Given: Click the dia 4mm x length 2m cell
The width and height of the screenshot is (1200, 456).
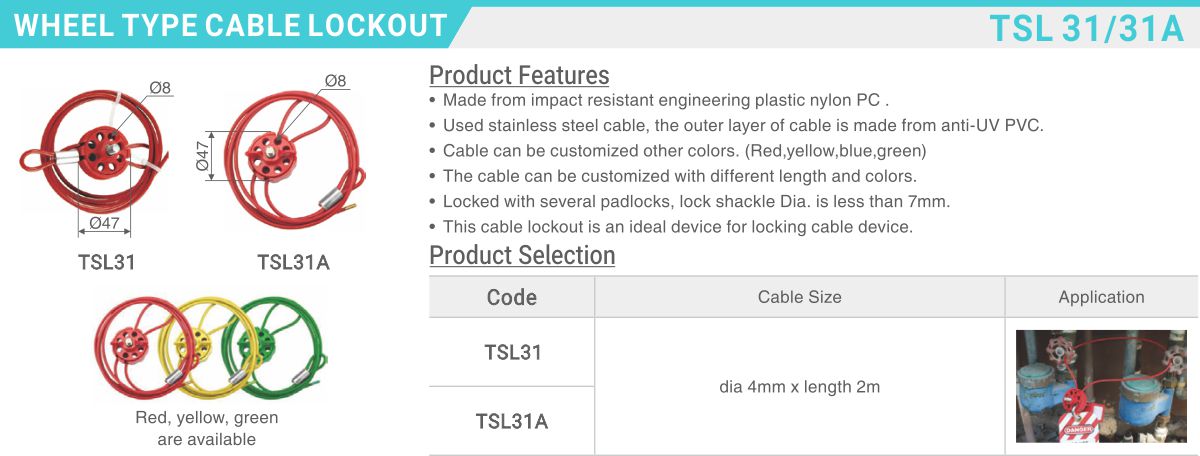Looking at the screenshot, I should click(800, 386).
